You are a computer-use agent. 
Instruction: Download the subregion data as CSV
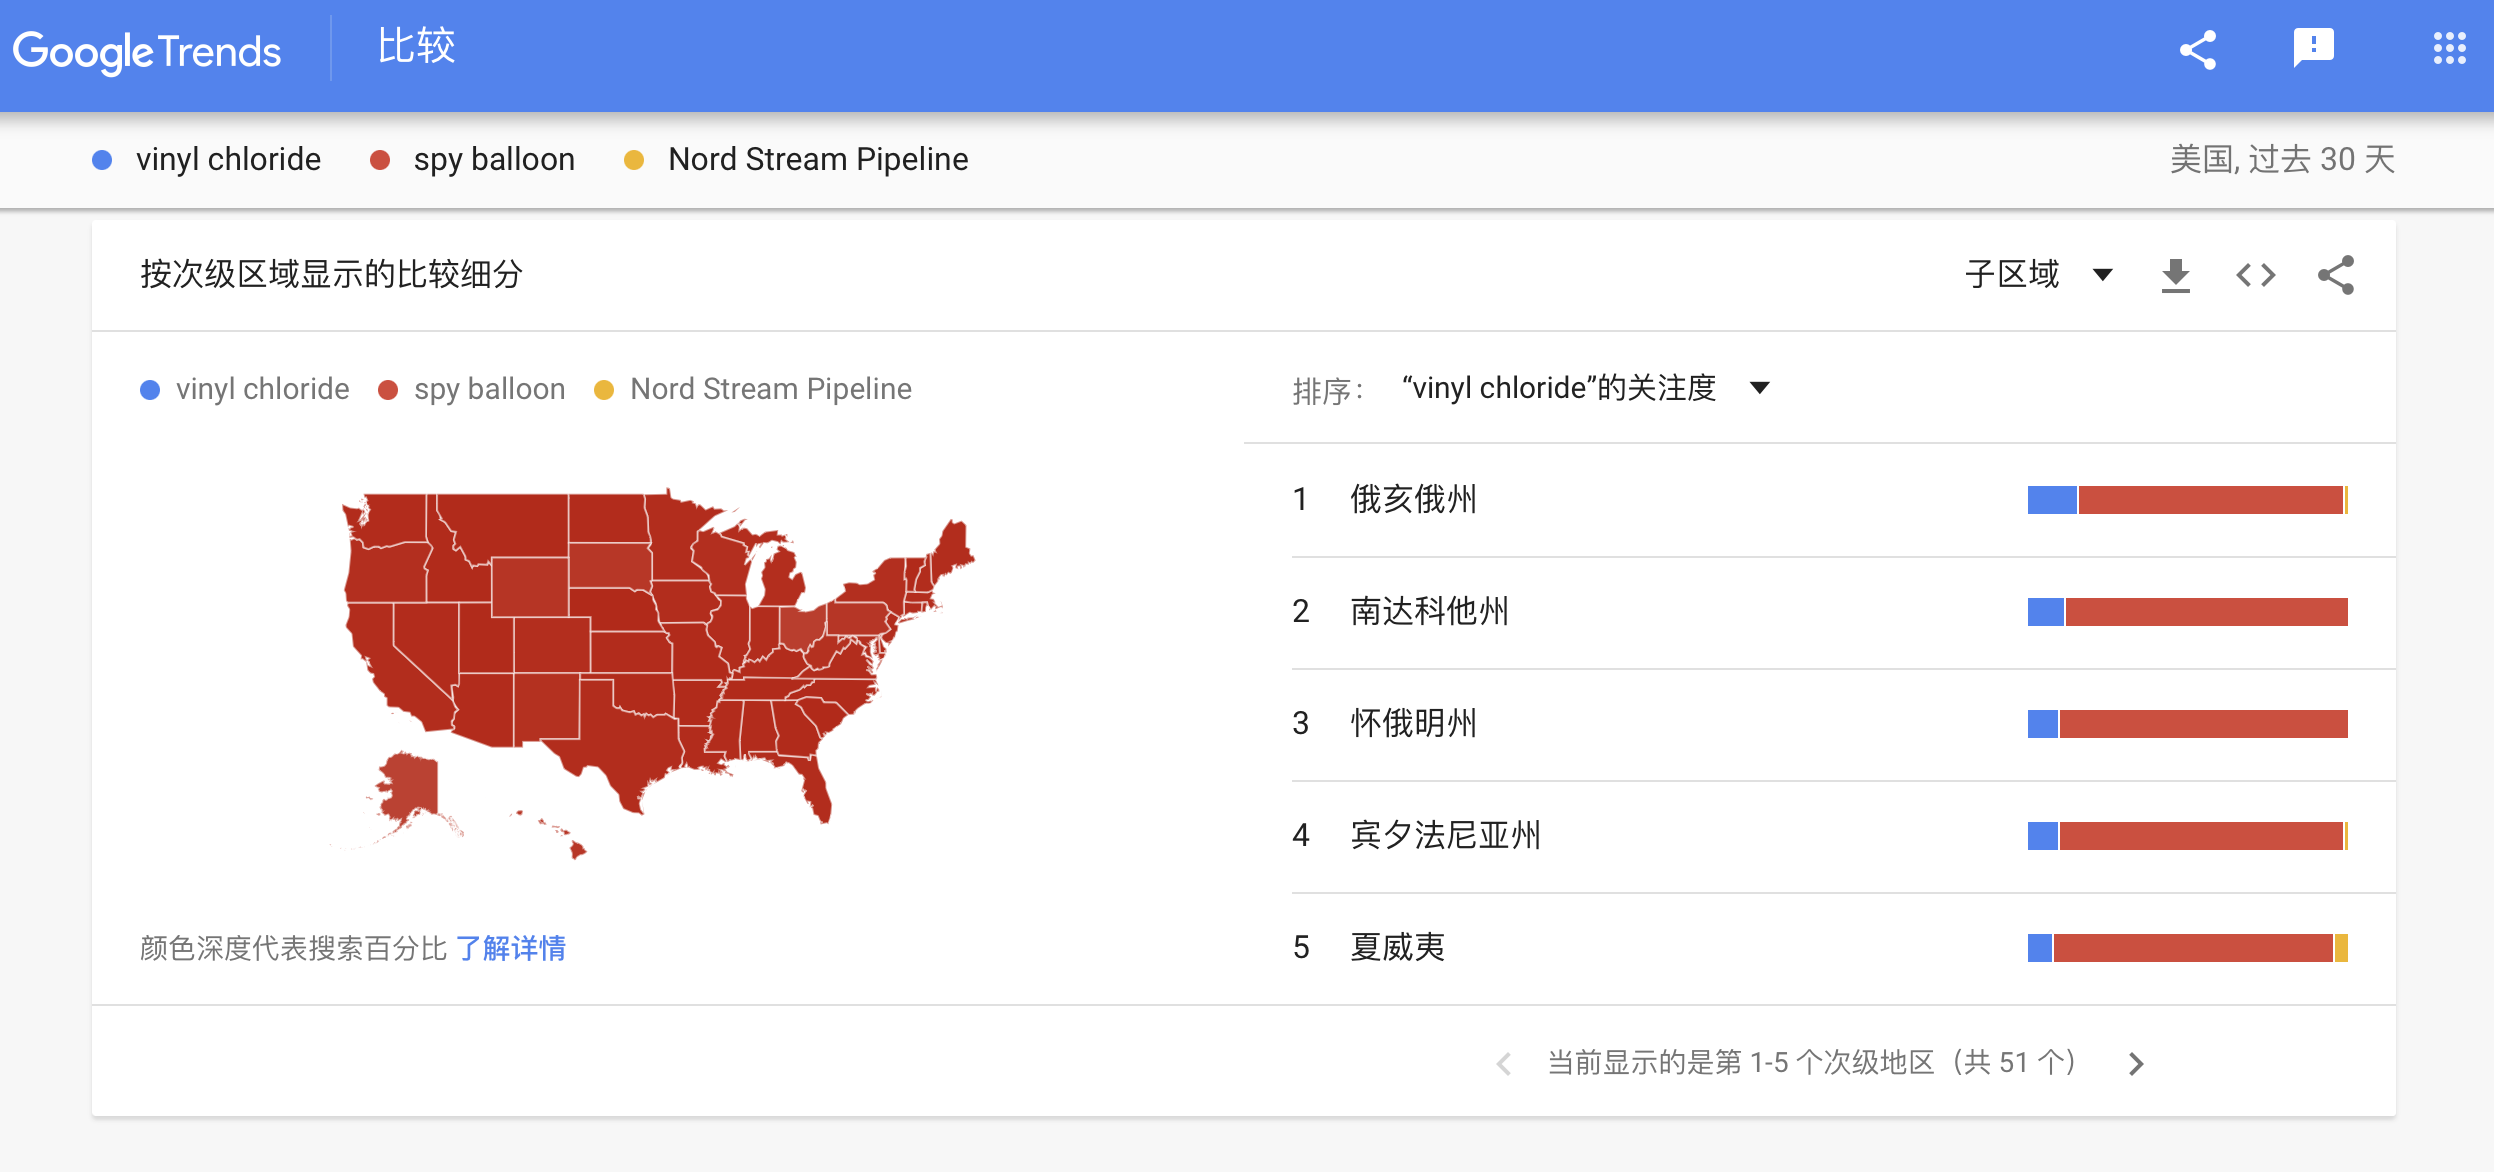2175,275
